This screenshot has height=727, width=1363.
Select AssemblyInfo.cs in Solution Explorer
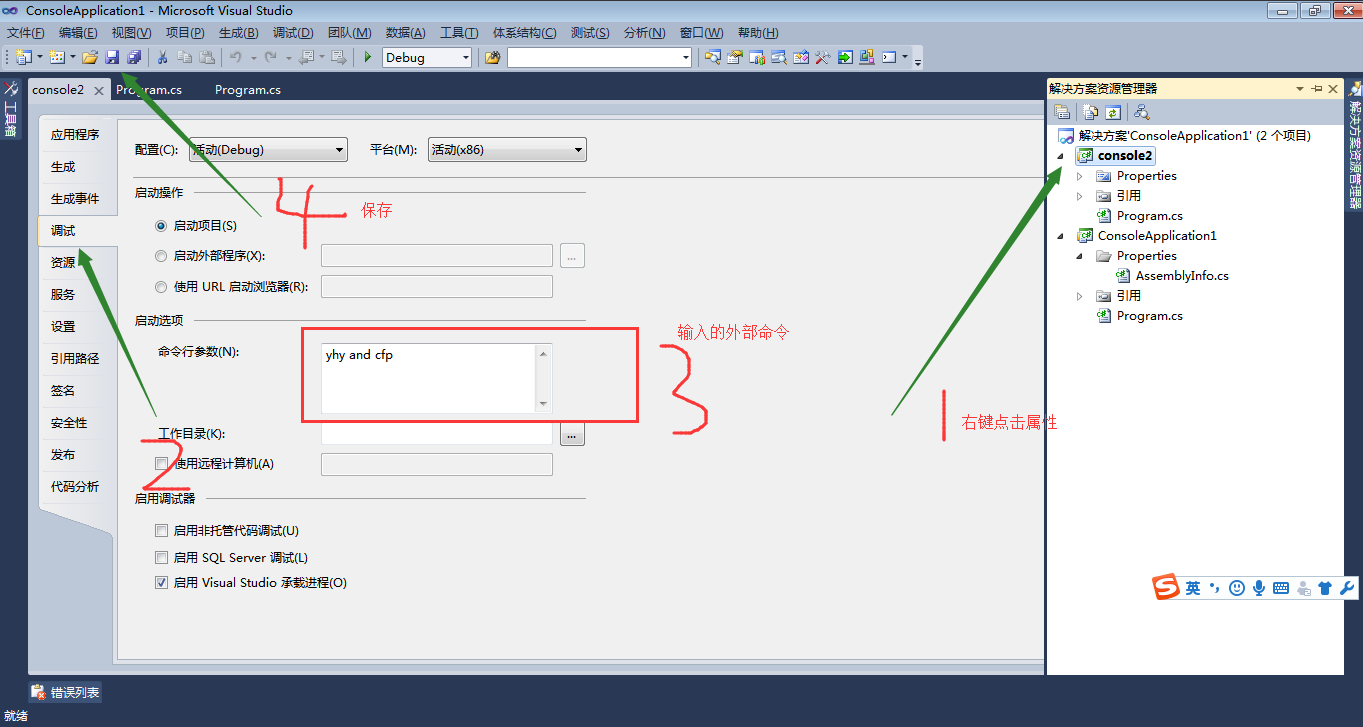[x=1182, y=276]
